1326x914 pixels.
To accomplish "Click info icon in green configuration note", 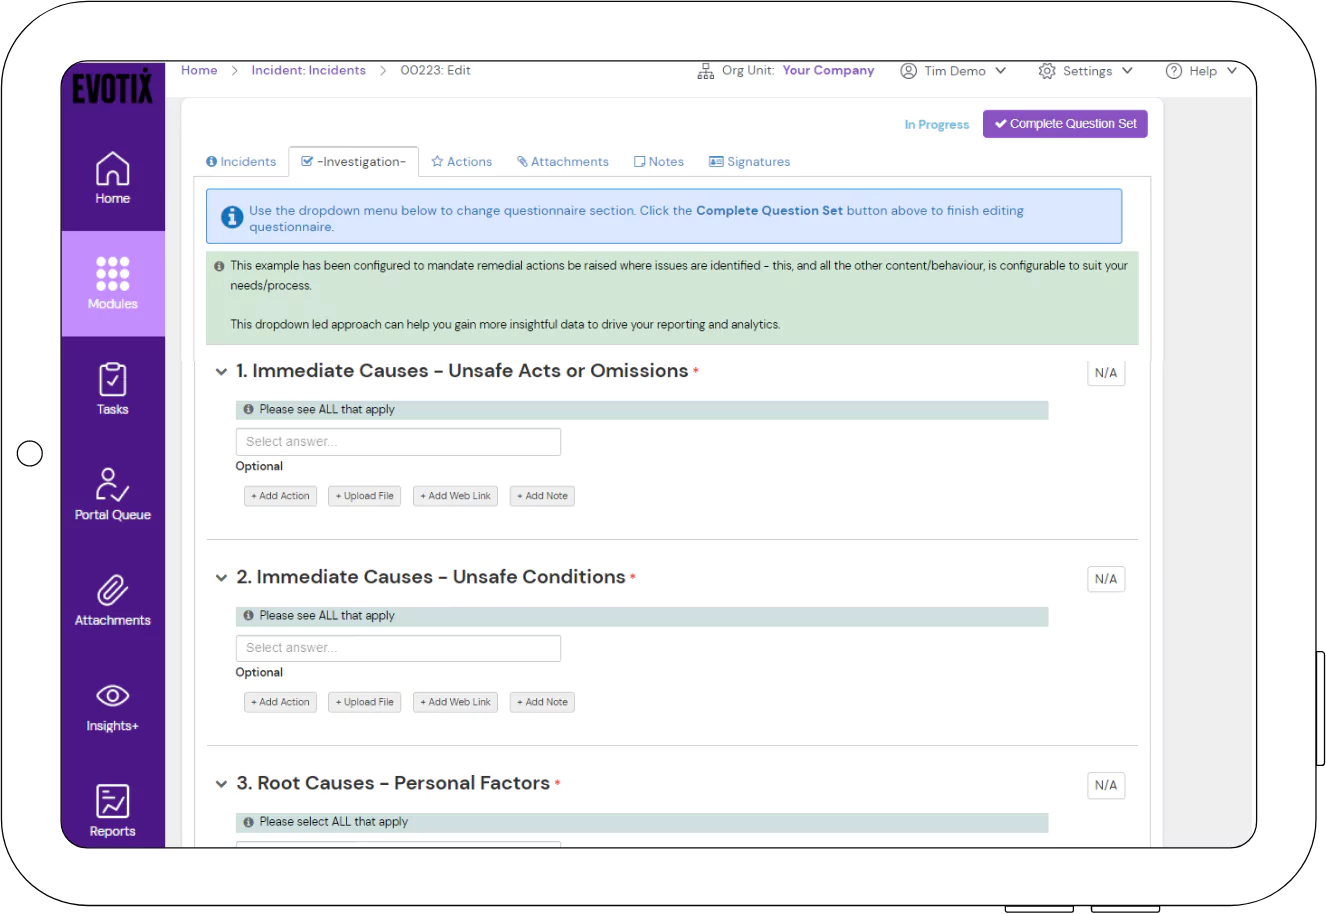I will pos(219,266).
